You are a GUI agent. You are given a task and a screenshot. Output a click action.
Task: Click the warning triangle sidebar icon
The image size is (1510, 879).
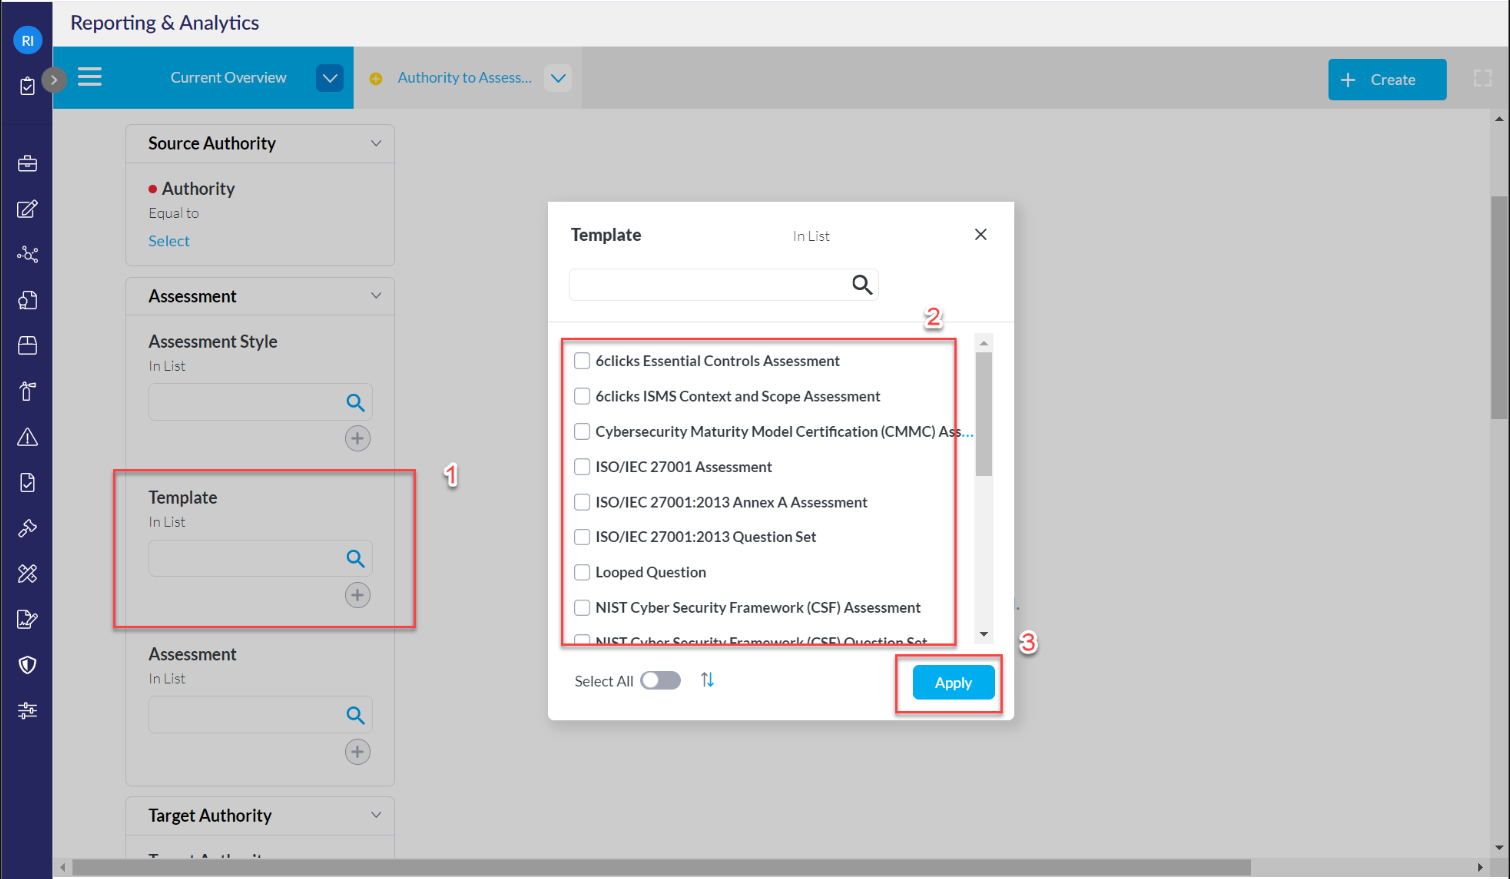[x=26, y=436]
